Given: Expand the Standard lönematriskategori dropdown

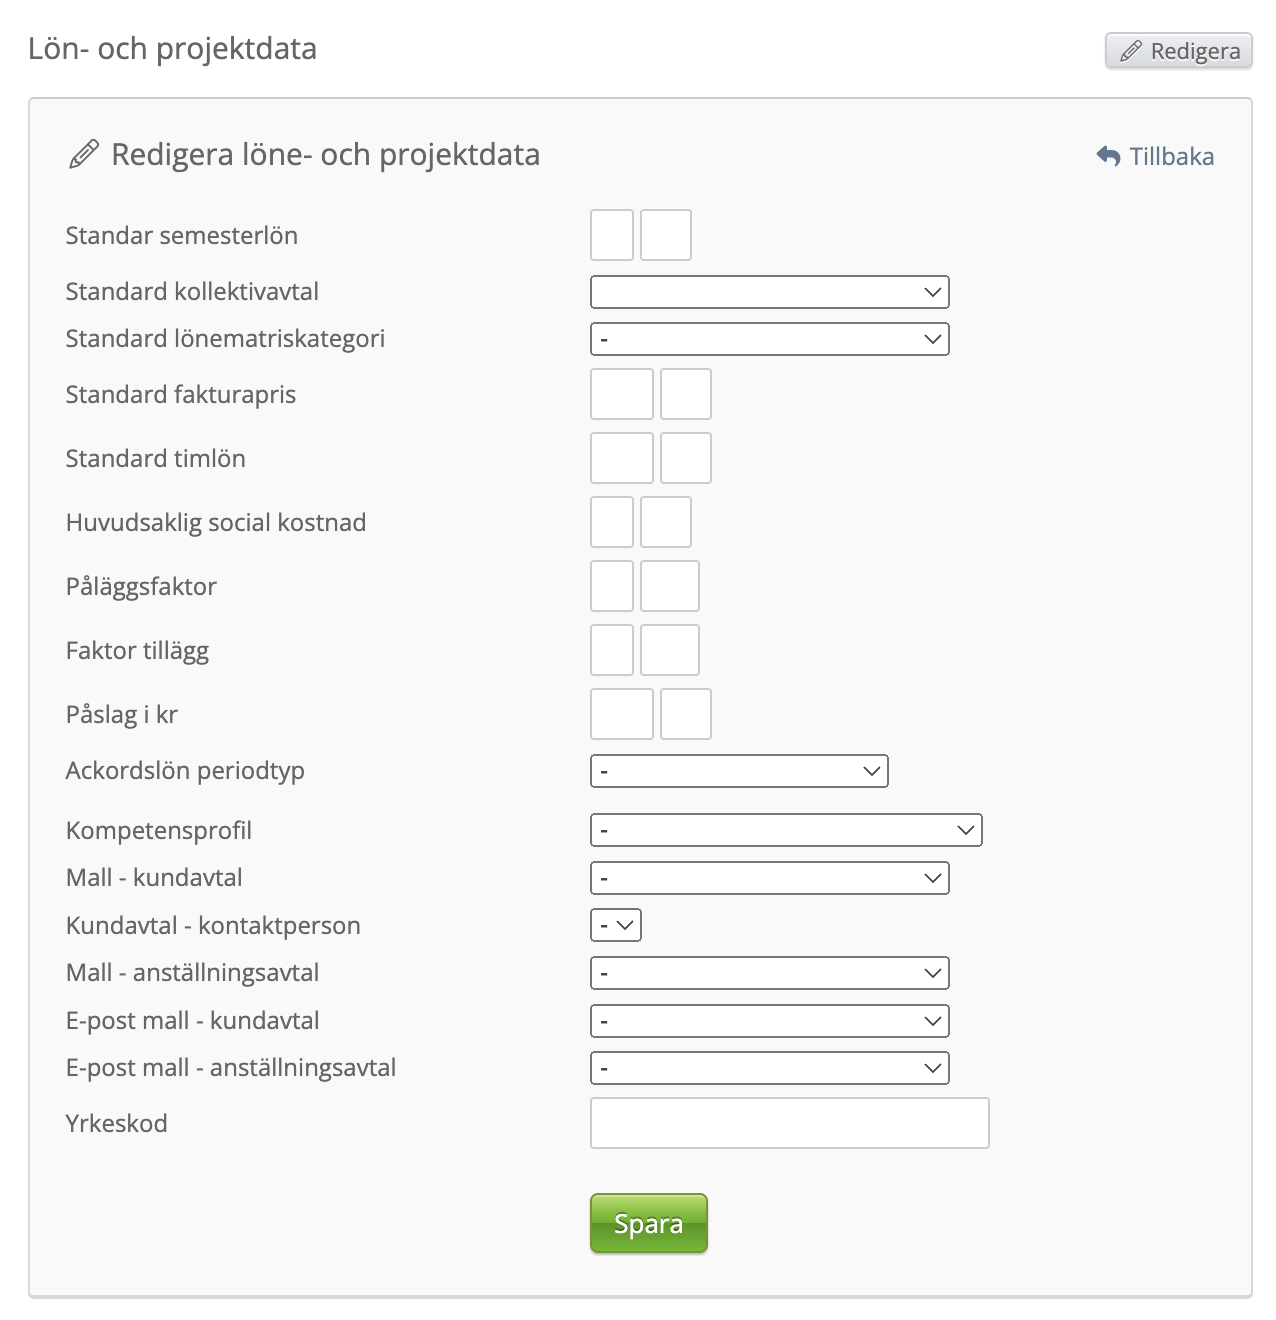Looking at the screenshot, I should [x=769, y=339].
